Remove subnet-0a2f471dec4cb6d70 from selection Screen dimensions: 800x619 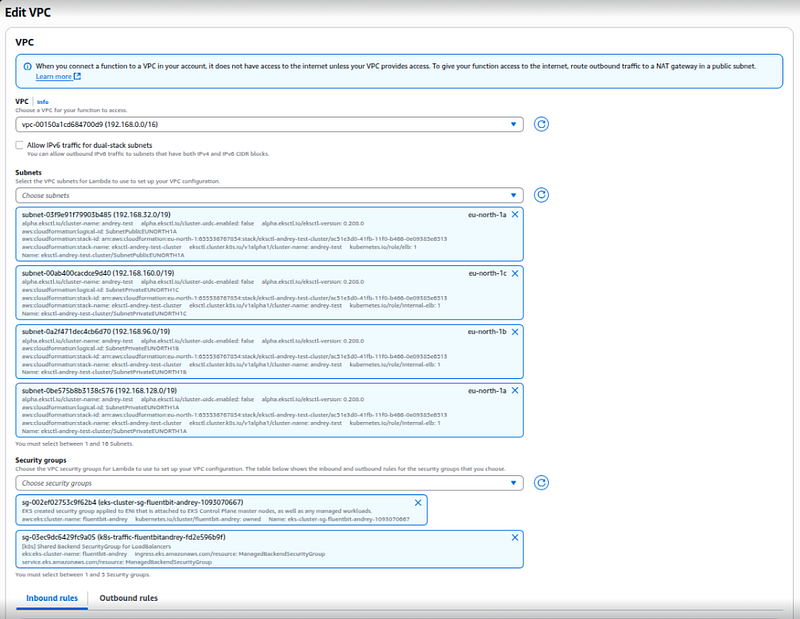click(x=515, y=332)
